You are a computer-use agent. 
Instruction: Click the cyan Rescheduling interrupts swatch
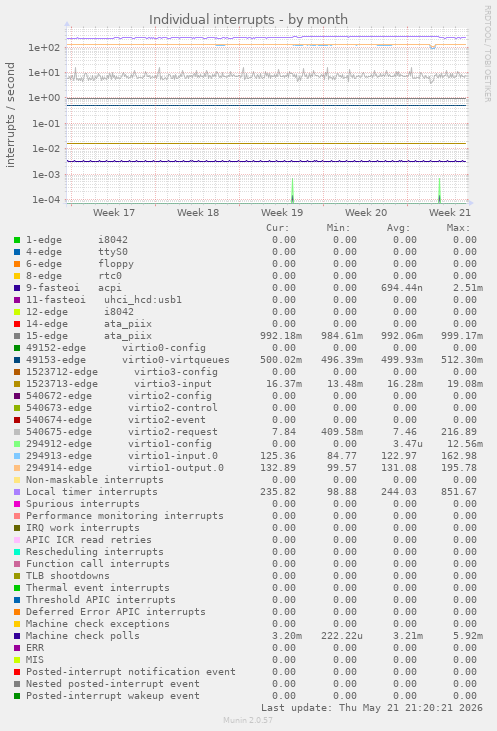(17, 552)
